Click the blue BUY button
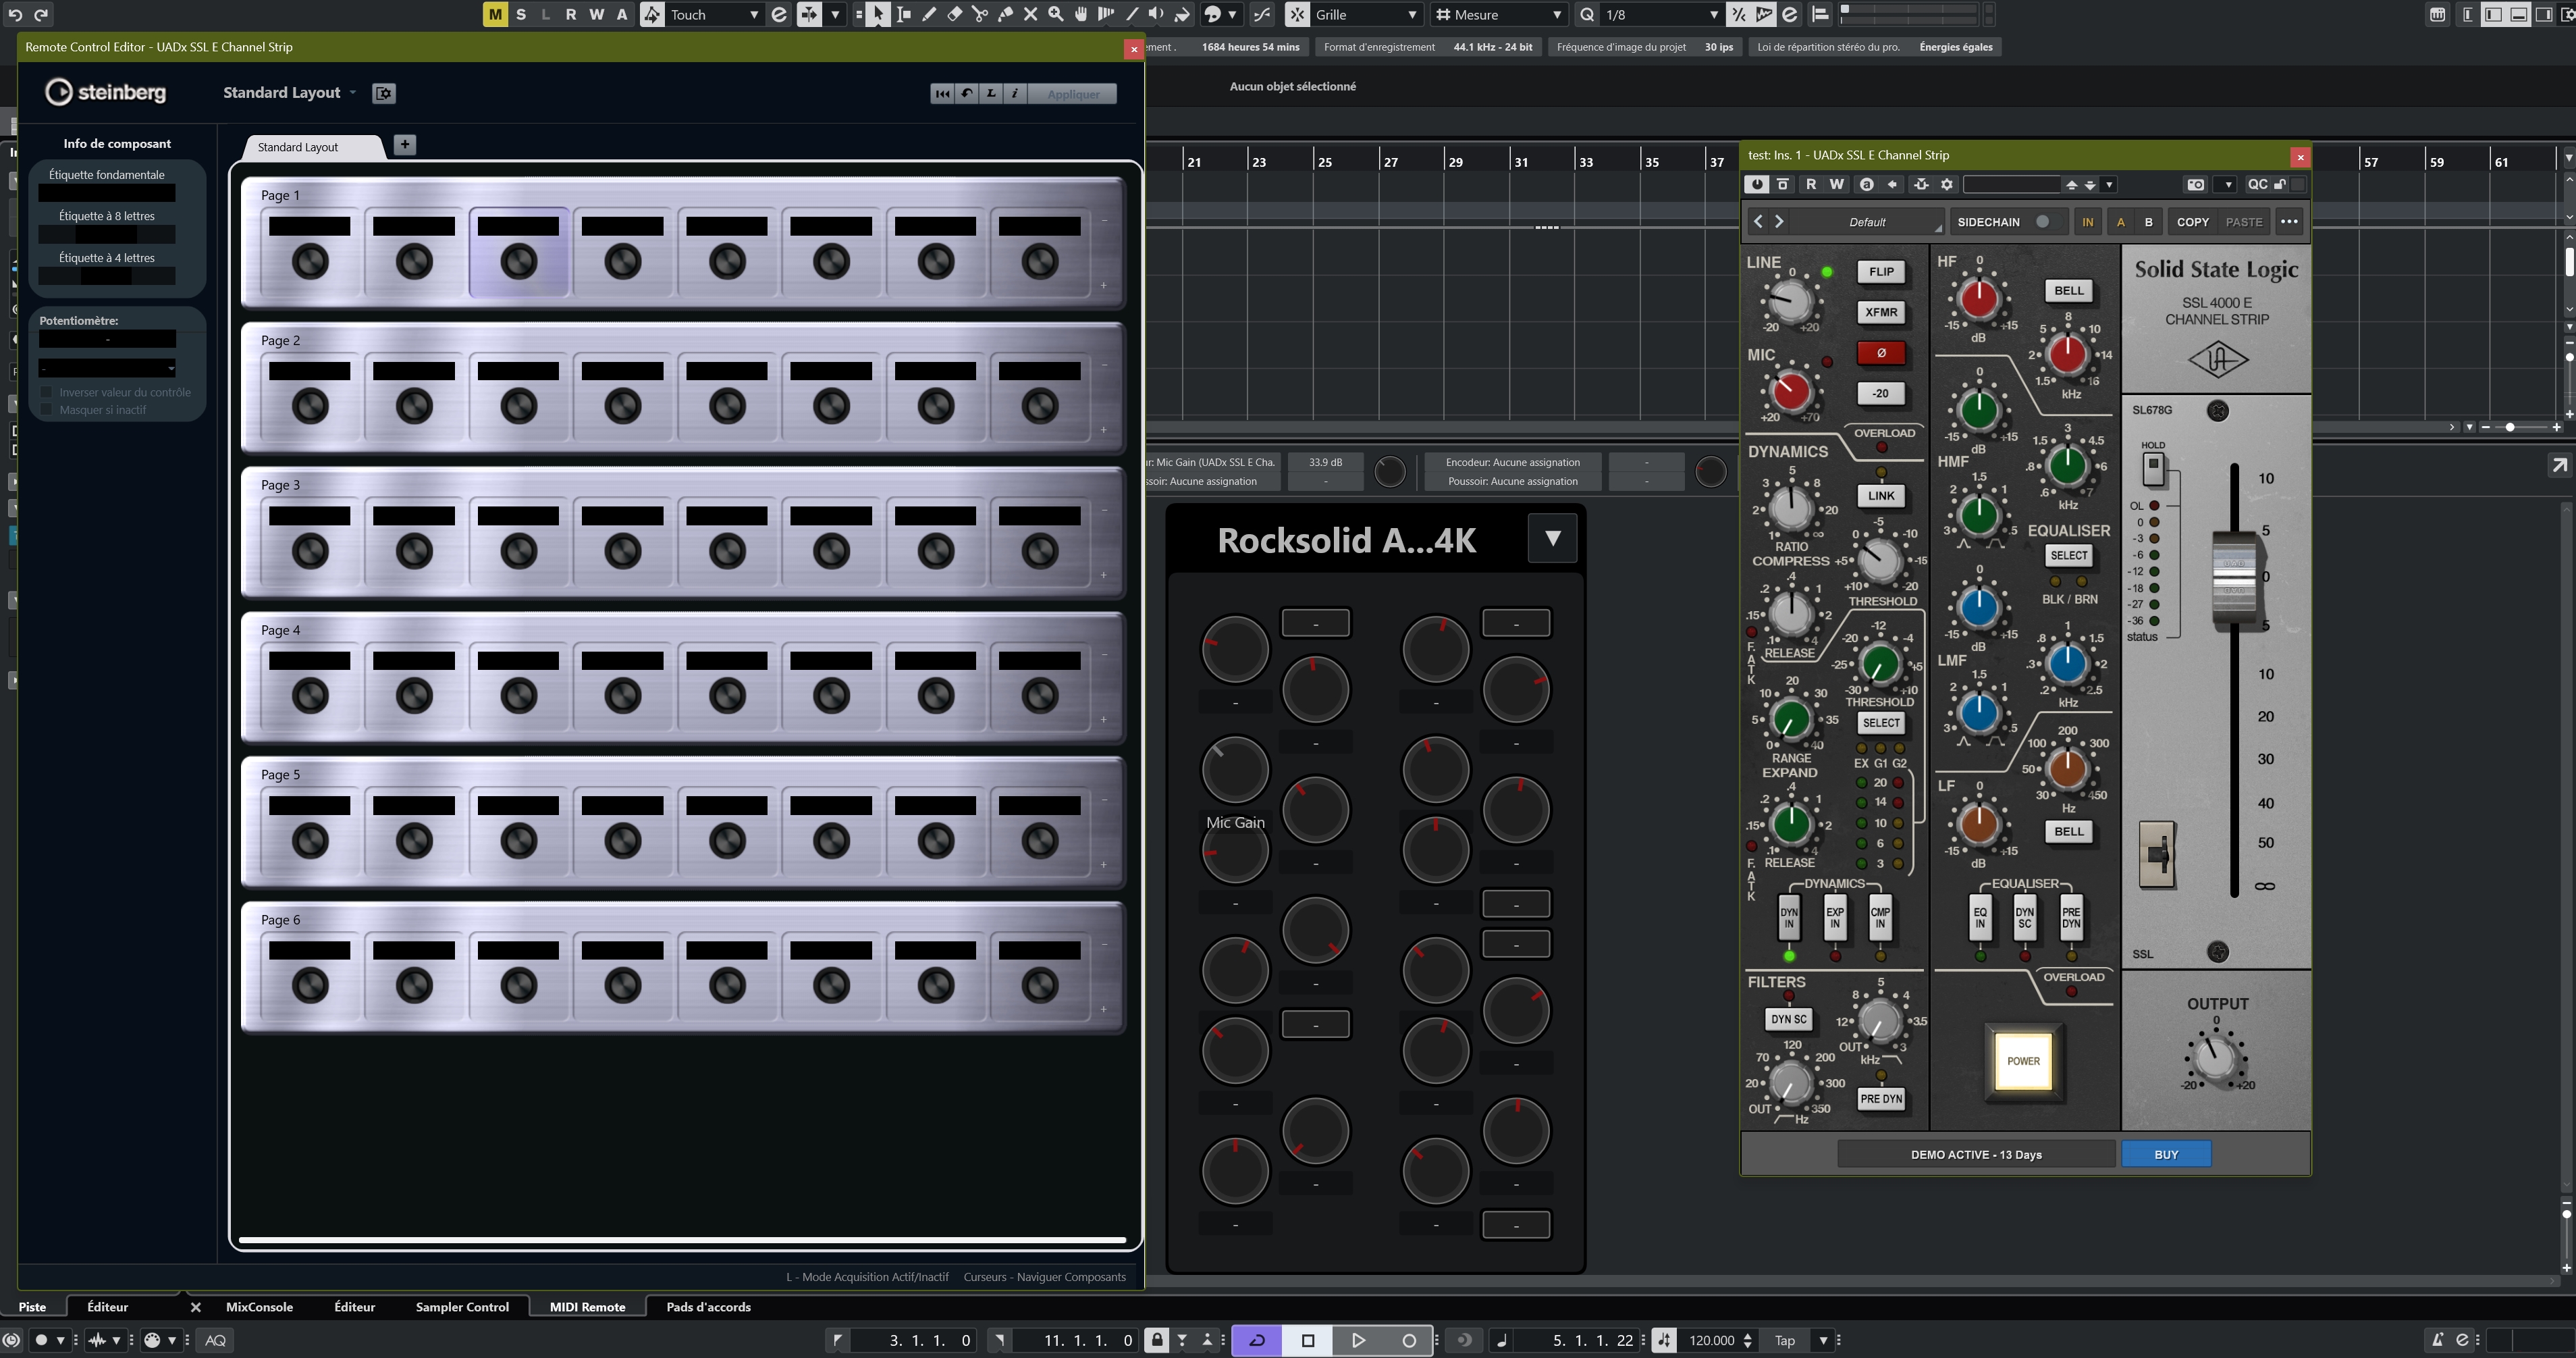 (2166, 1154)
